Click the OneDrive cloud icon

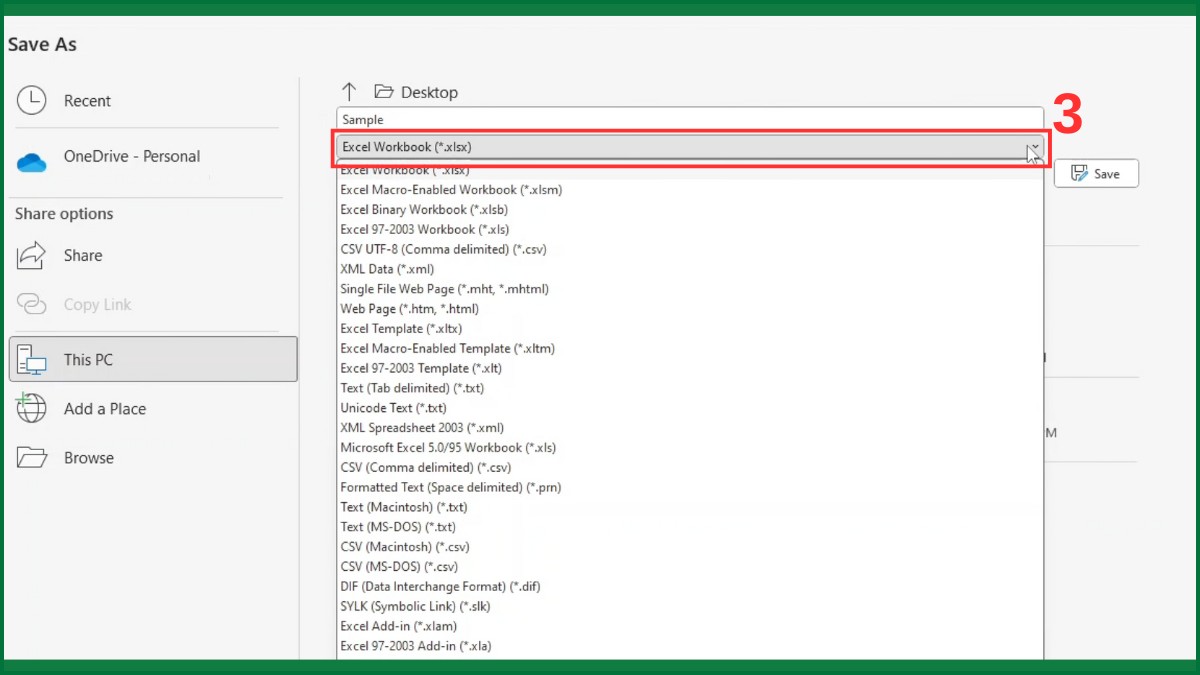pos(31,156)
